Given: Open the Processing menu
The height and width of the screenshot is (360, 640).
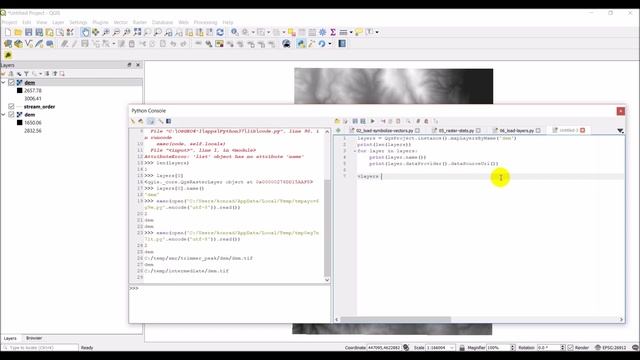Looking at the screenshot, I should [205, 22].
